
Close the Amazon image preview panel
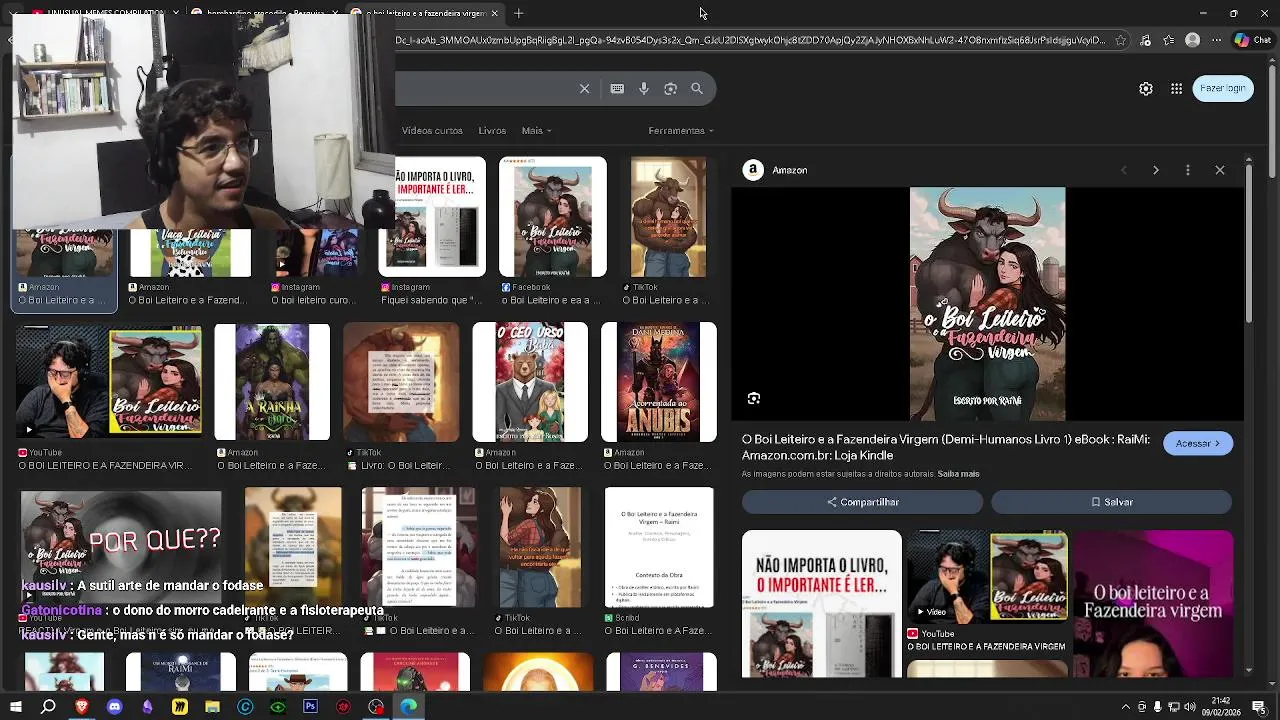[1220, 171]
